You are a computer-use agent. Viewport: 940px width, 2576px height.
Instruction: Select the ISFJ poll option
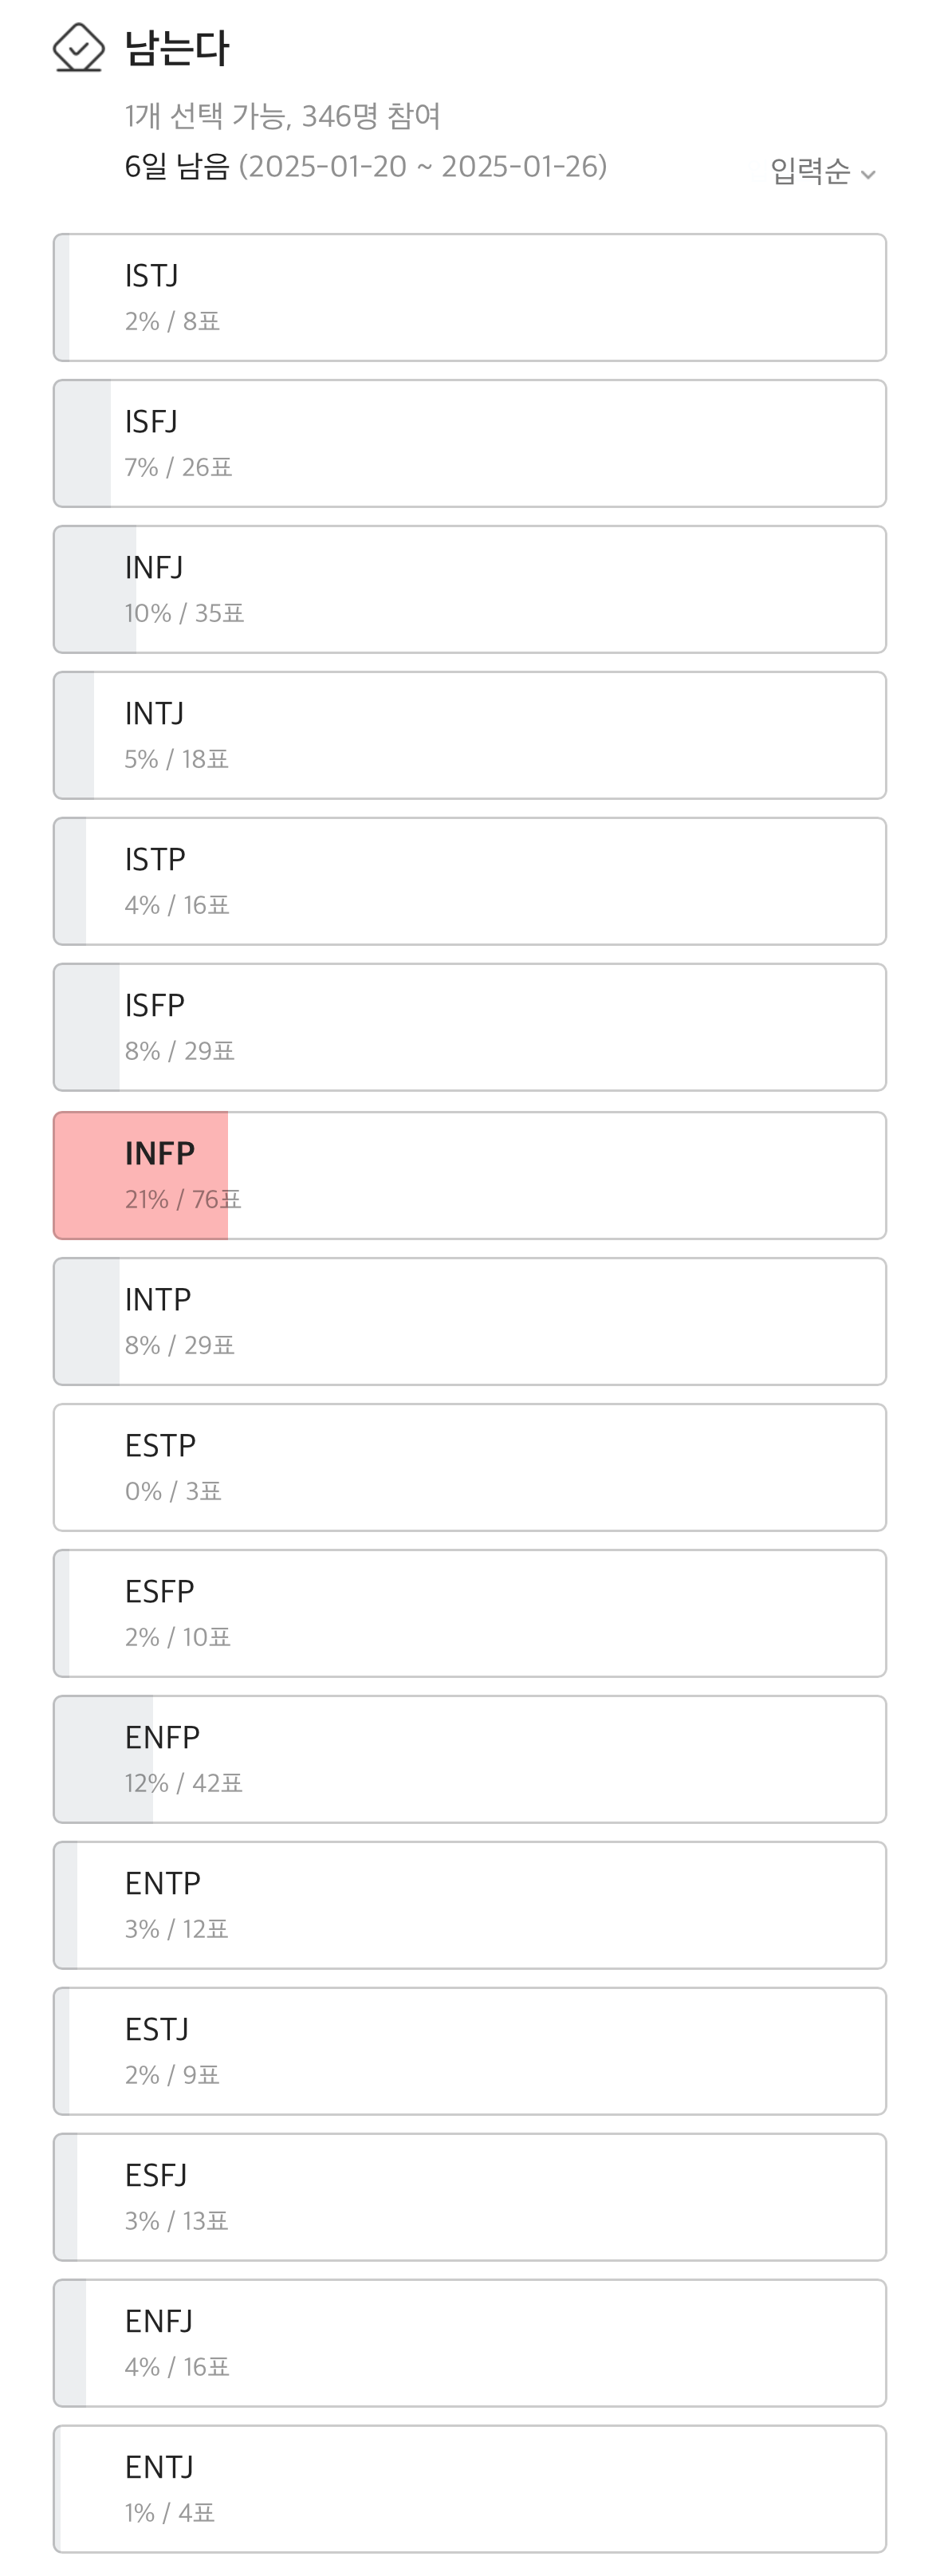click(470, 443)
